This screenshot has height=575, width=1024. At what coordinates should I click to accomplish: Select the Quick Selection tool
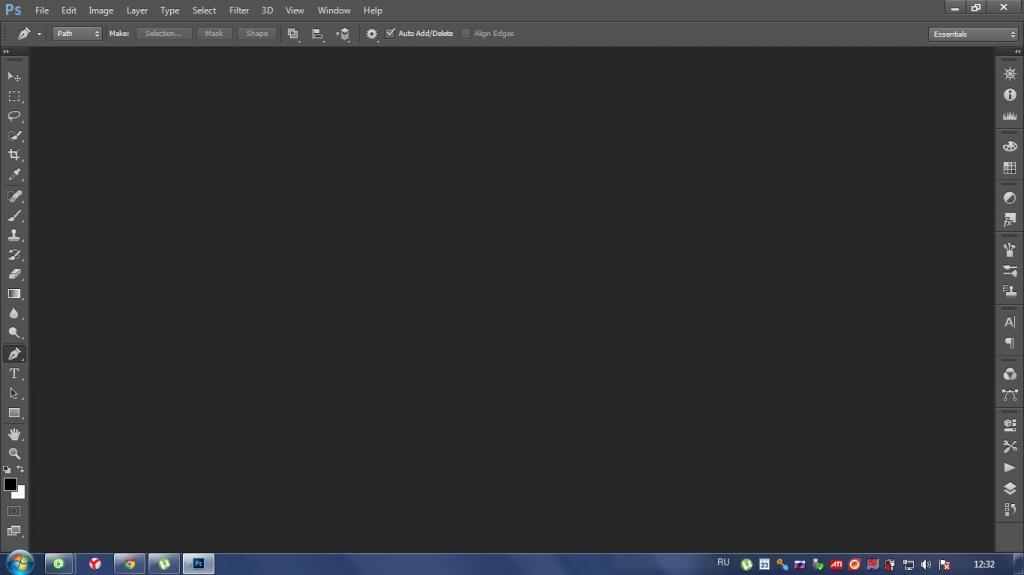(x=14, y=136)
